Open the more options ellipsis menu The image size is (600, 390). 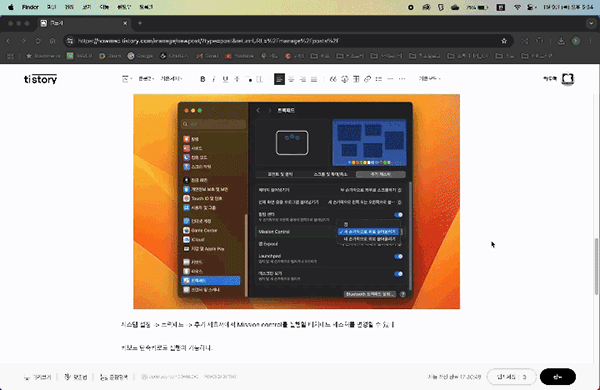(402, 79)
